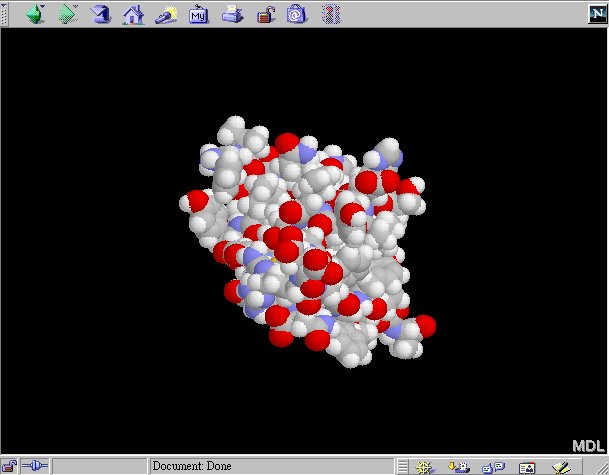Print the page with the printer icon
This screenshot has height=475, width=609.
(x=232, y=15)
